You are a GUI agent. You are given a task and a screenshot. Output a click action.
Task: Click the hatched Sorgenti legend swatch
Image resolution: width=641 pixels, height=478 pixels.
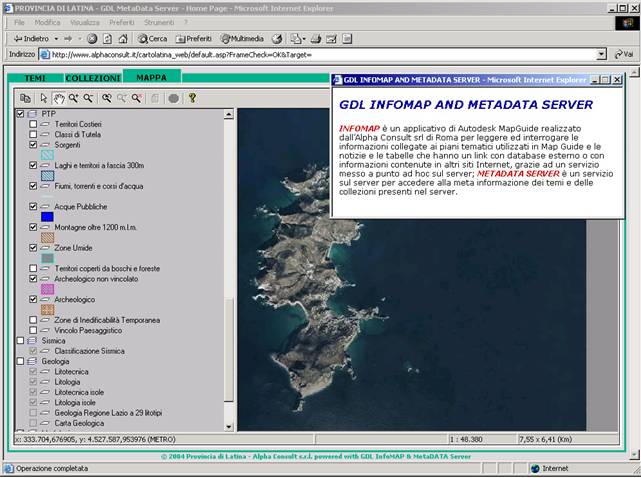pos(47,155)
